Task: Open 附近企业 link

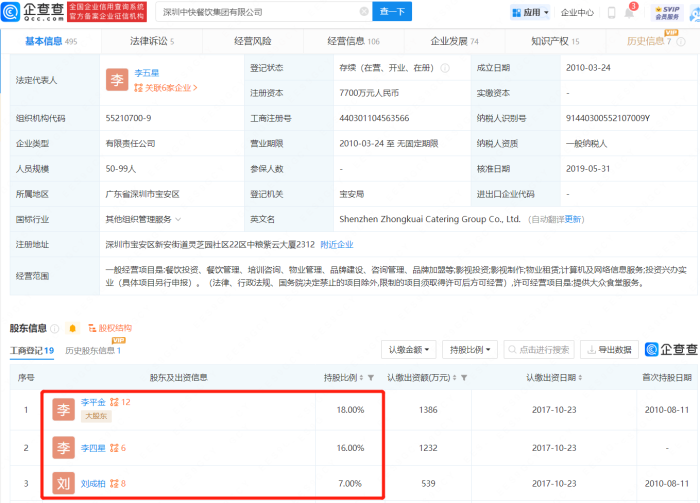Action: pos(337,245)
